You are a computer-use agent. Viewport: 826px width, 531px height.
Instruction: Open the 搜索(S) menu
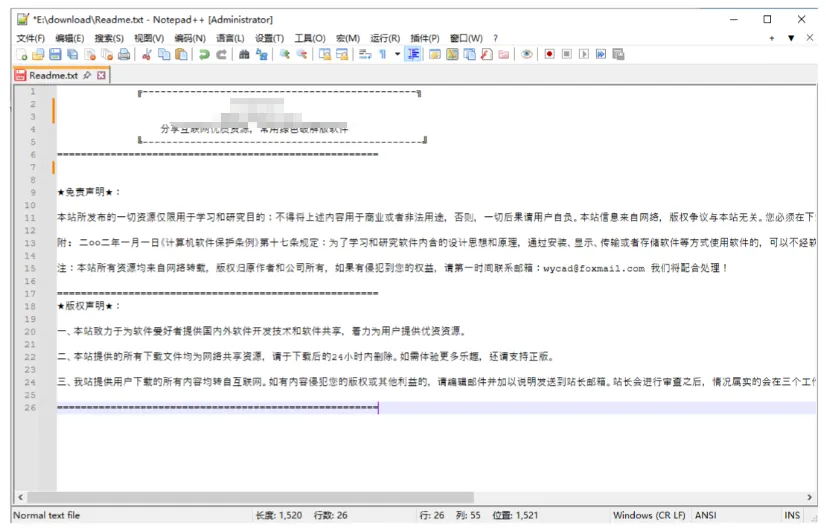point(109,38)
